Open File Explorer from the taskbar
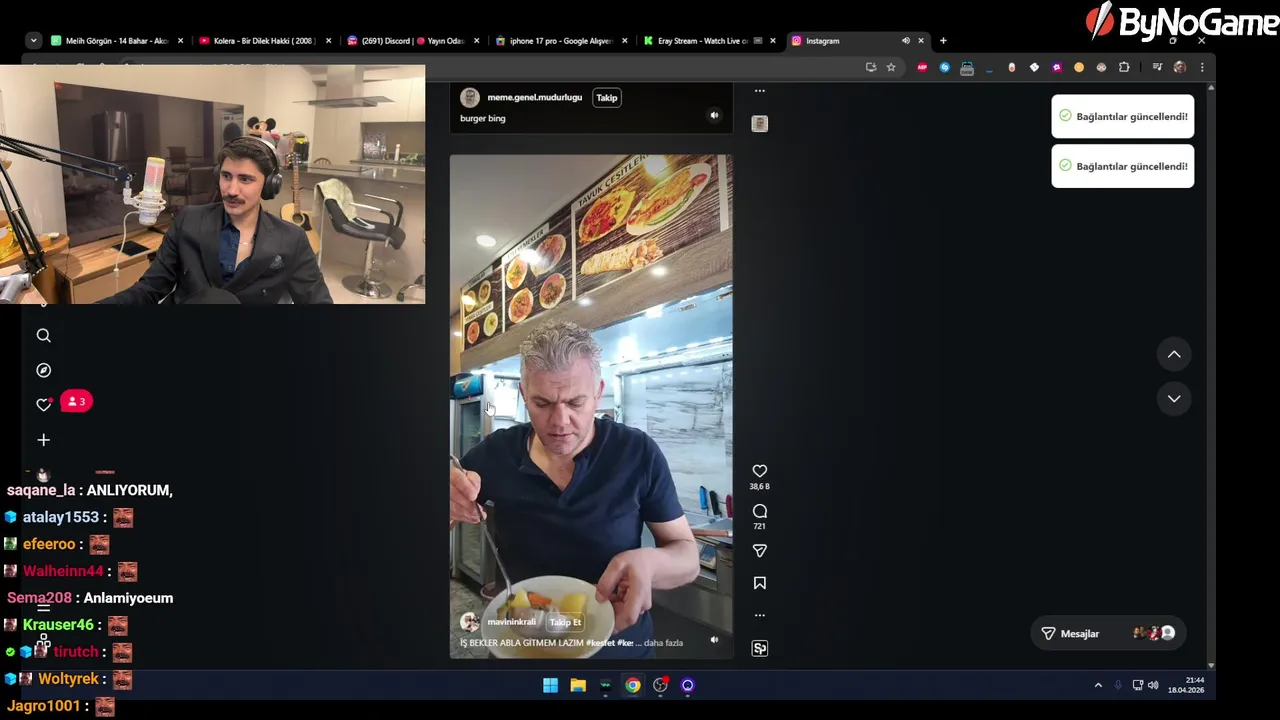1280x720 pixels. click(x=578, y=685)
